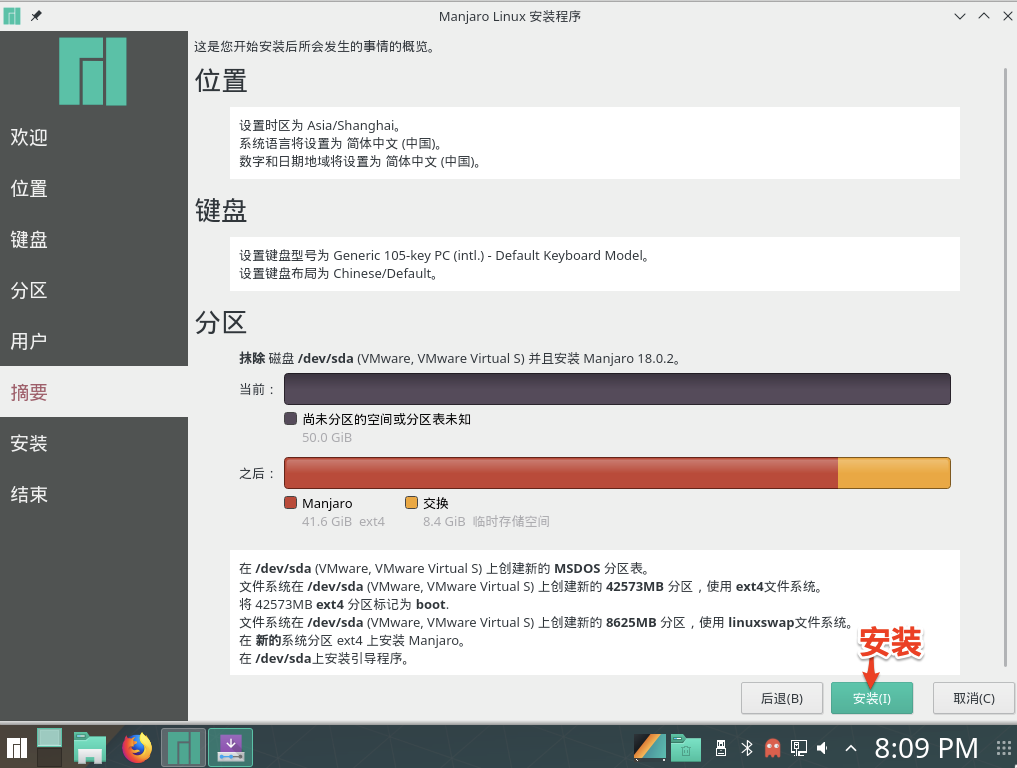1017x768 pixels.
Task: Click text '设置键盘布局为 Chinese/Default'
Action: (x=338, y=274)
